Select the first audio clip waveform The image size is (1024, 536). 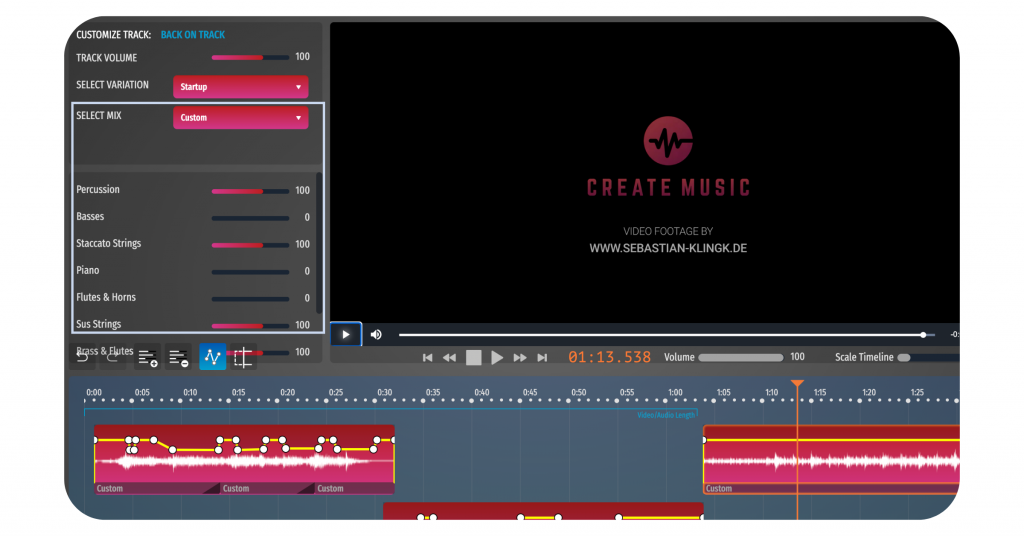pyautogui.click(x=244, y=462)
